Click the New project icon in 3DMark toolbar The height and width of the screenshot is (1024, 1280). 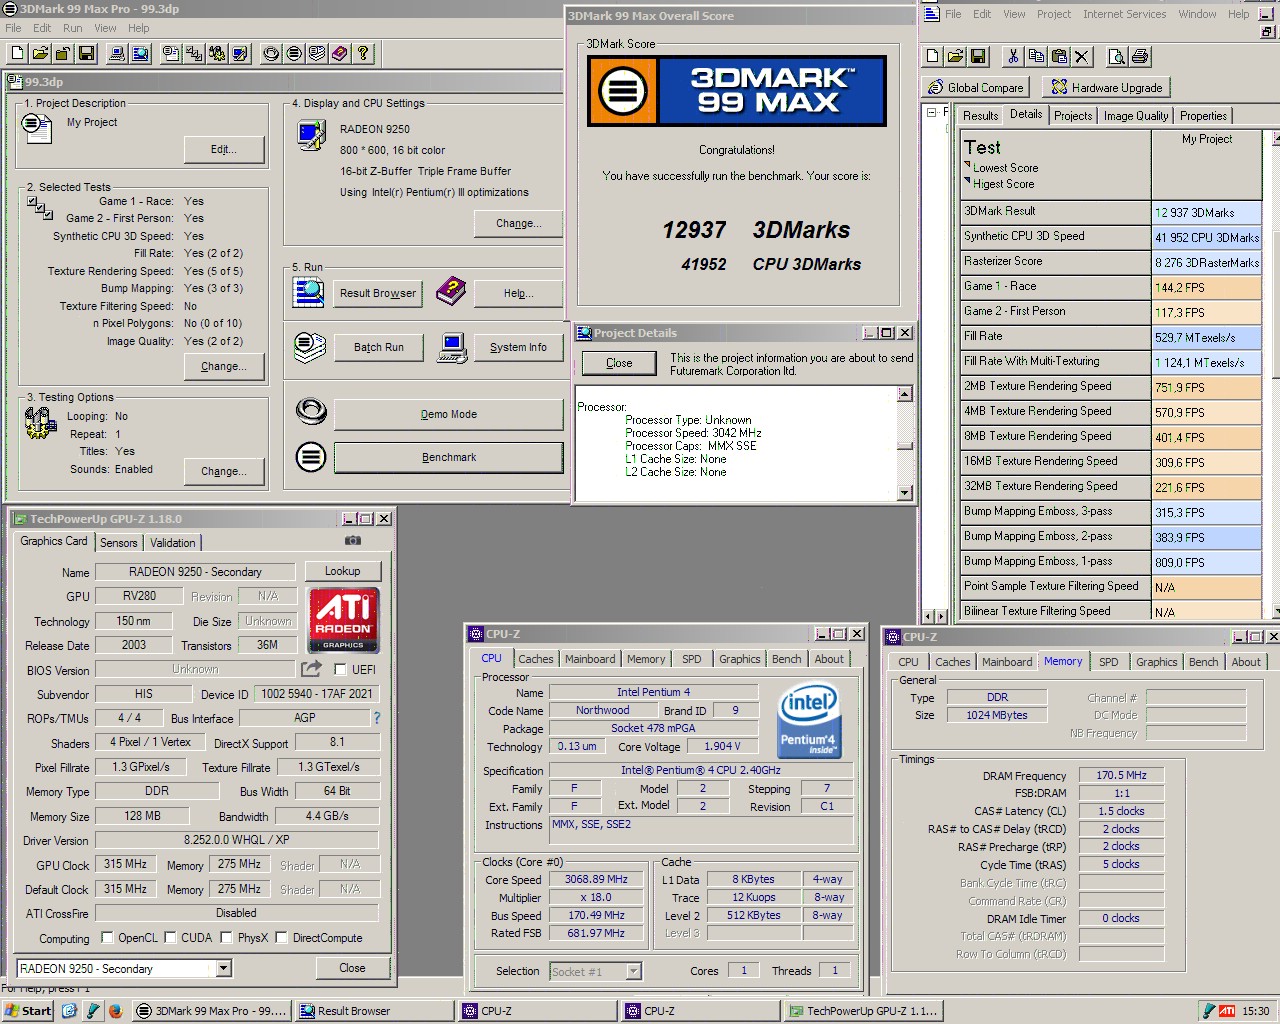(x=17, y=53)
